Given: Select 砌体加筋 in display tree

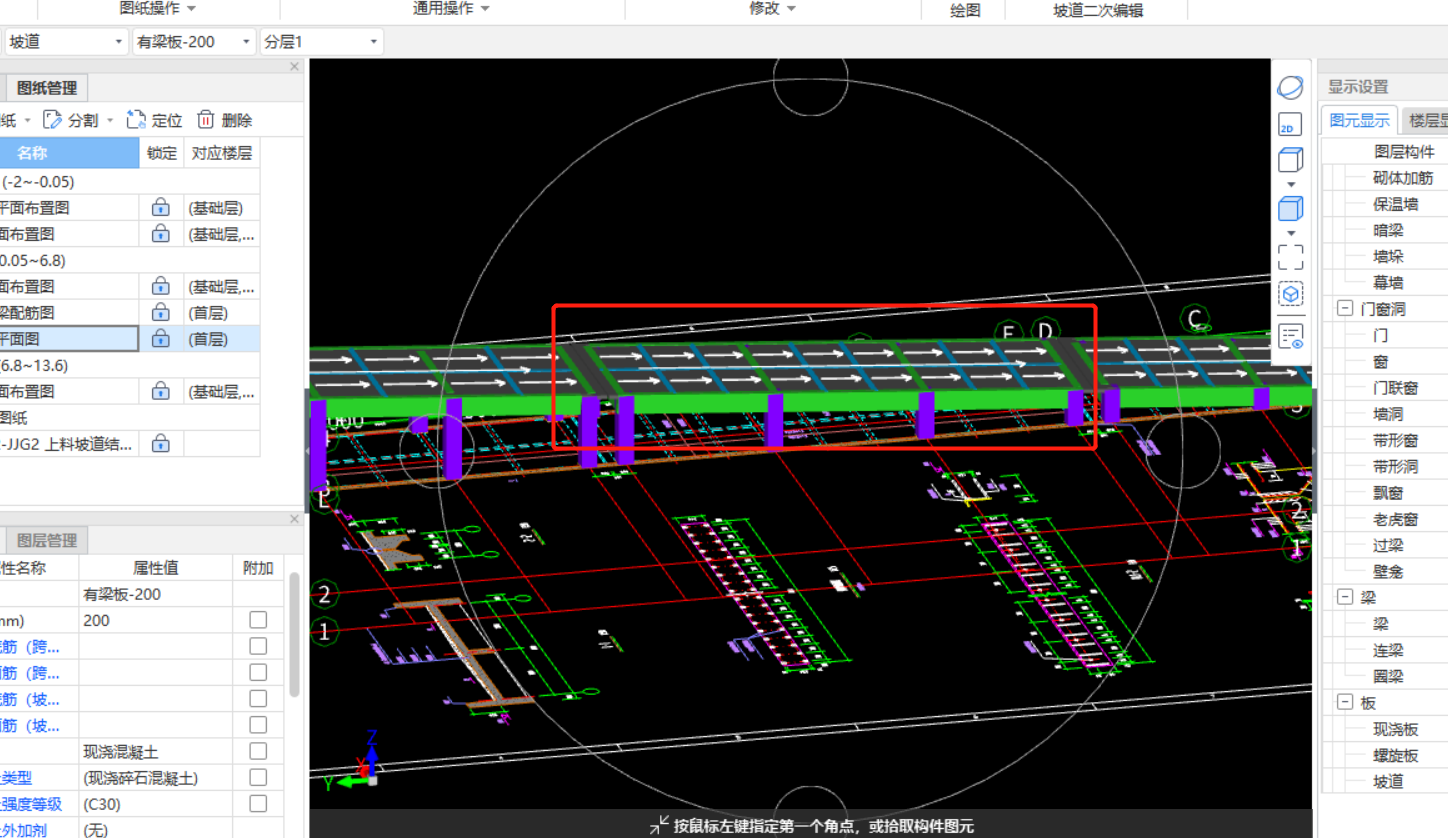Looking at the screenshot, I should tap(1403, 178).
